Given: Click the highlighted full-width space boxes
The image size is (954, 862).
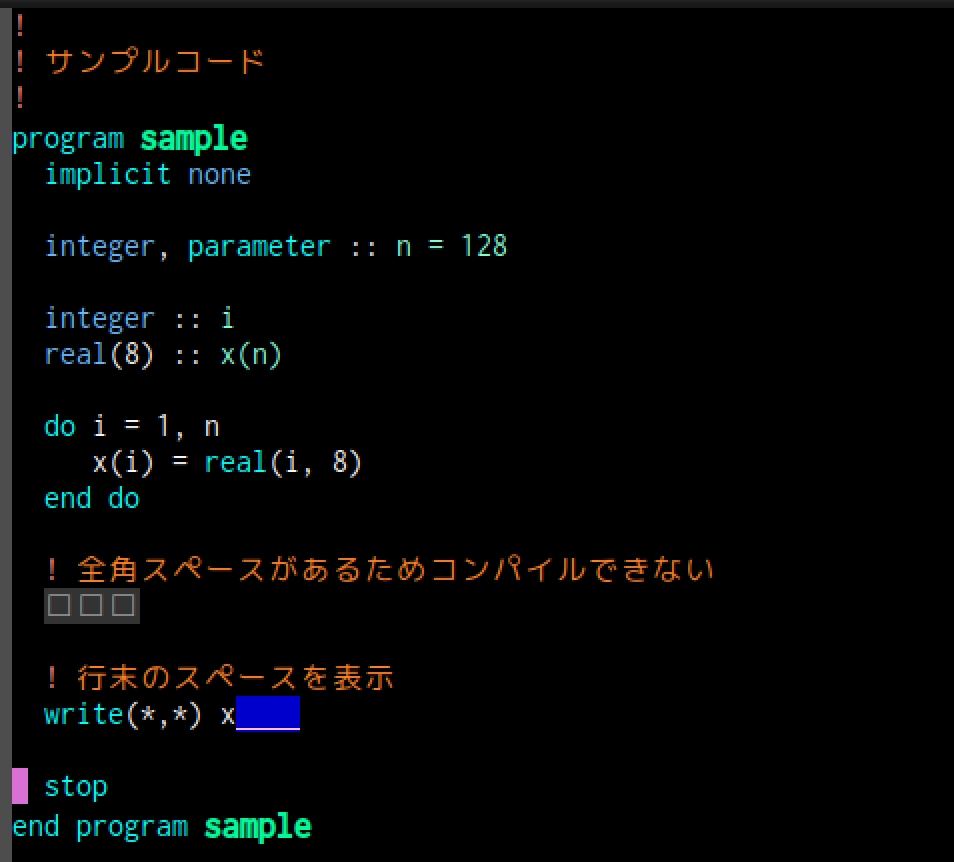Looking at the screenshot, I should tap(91, 606).
